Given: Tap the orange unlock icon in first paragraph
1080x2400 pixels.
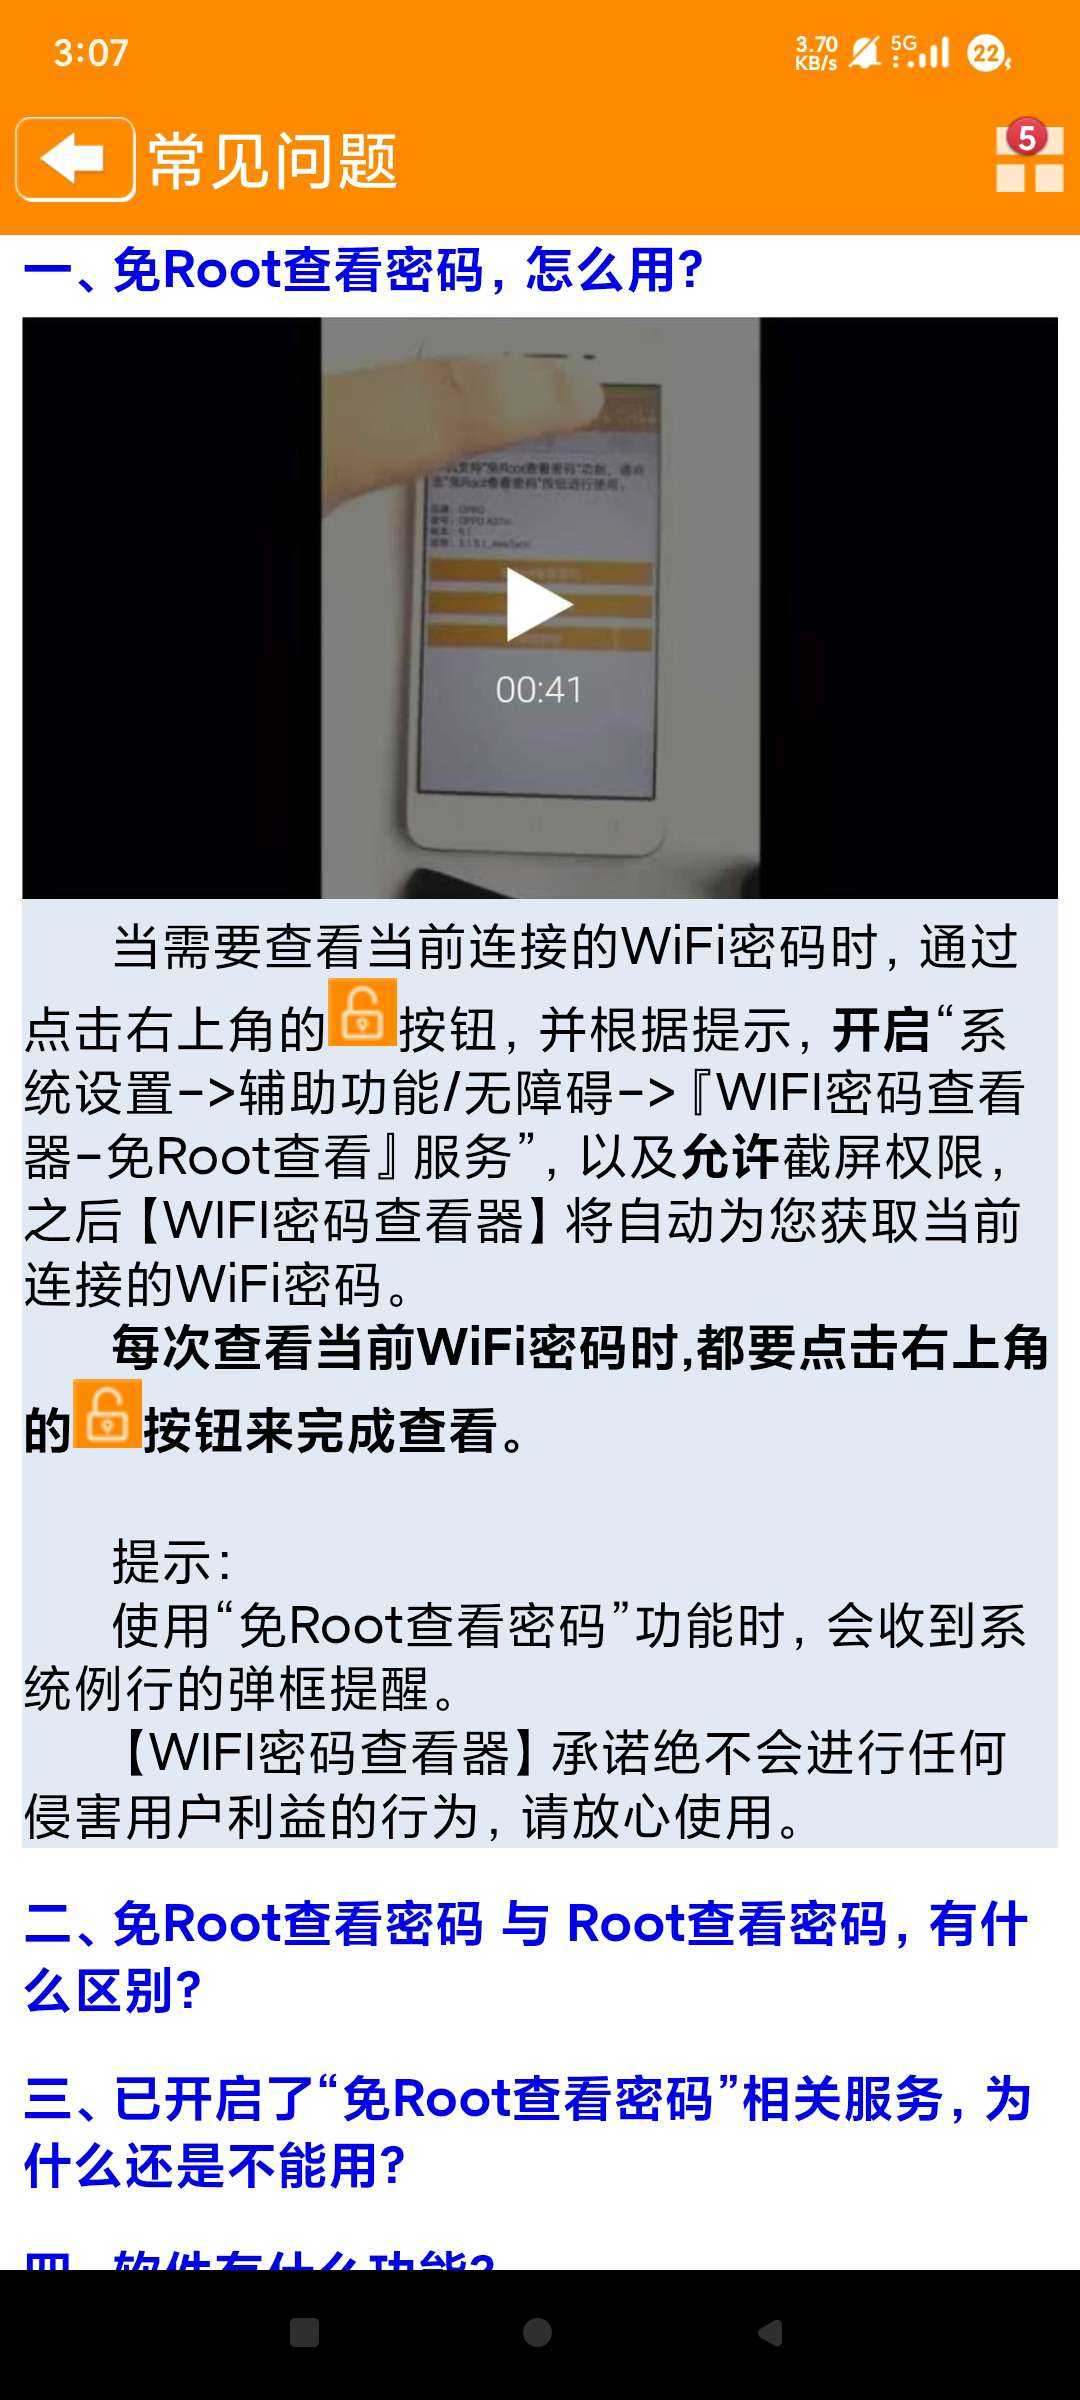Looking at the screenshot, I should (x=362, y=1012).
